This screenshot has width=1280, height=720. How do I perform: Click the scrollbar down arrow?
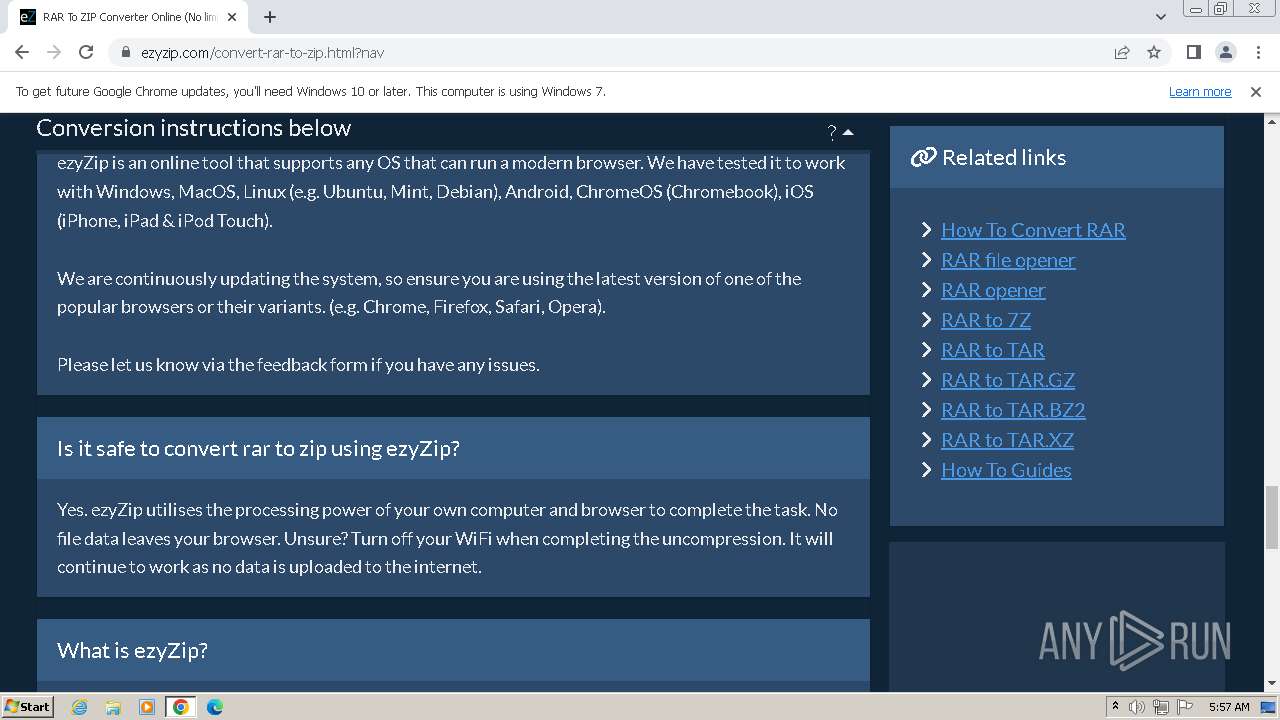1271,683
